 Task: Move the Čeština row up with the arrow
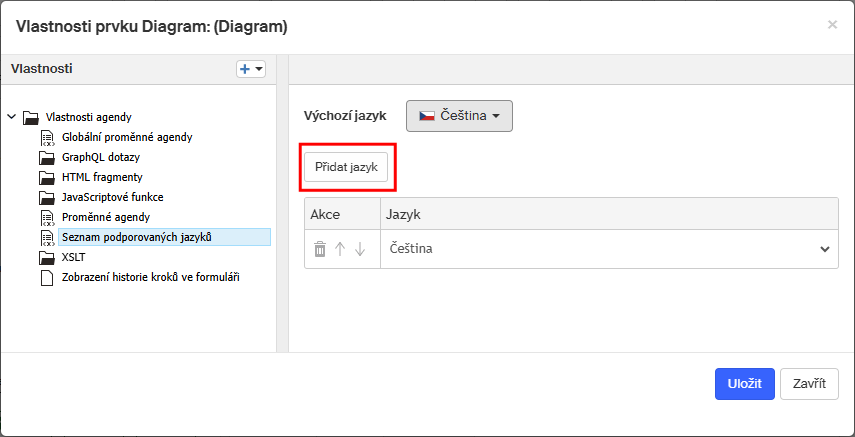click(340, 249)
